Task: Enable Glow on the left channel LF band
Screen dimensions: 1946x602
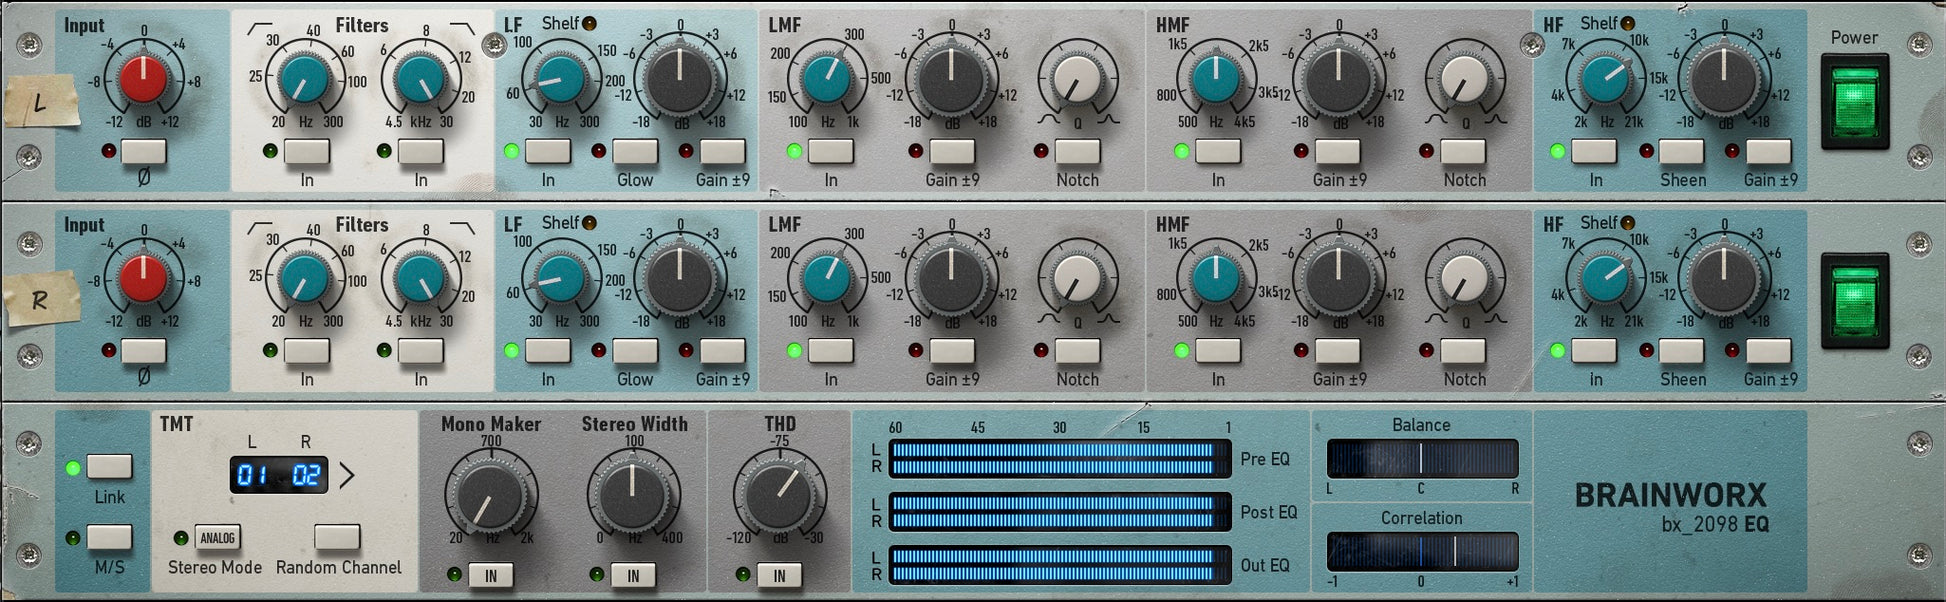Action: click(x=634, y=152)
